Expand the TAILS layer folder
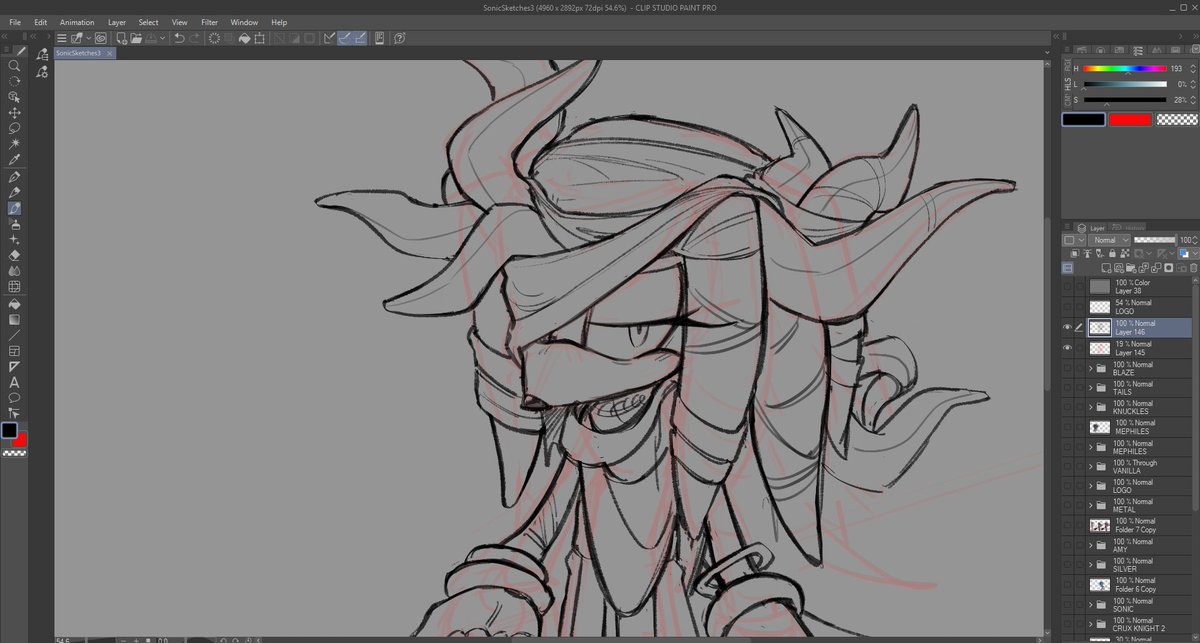 (1091, 388)
